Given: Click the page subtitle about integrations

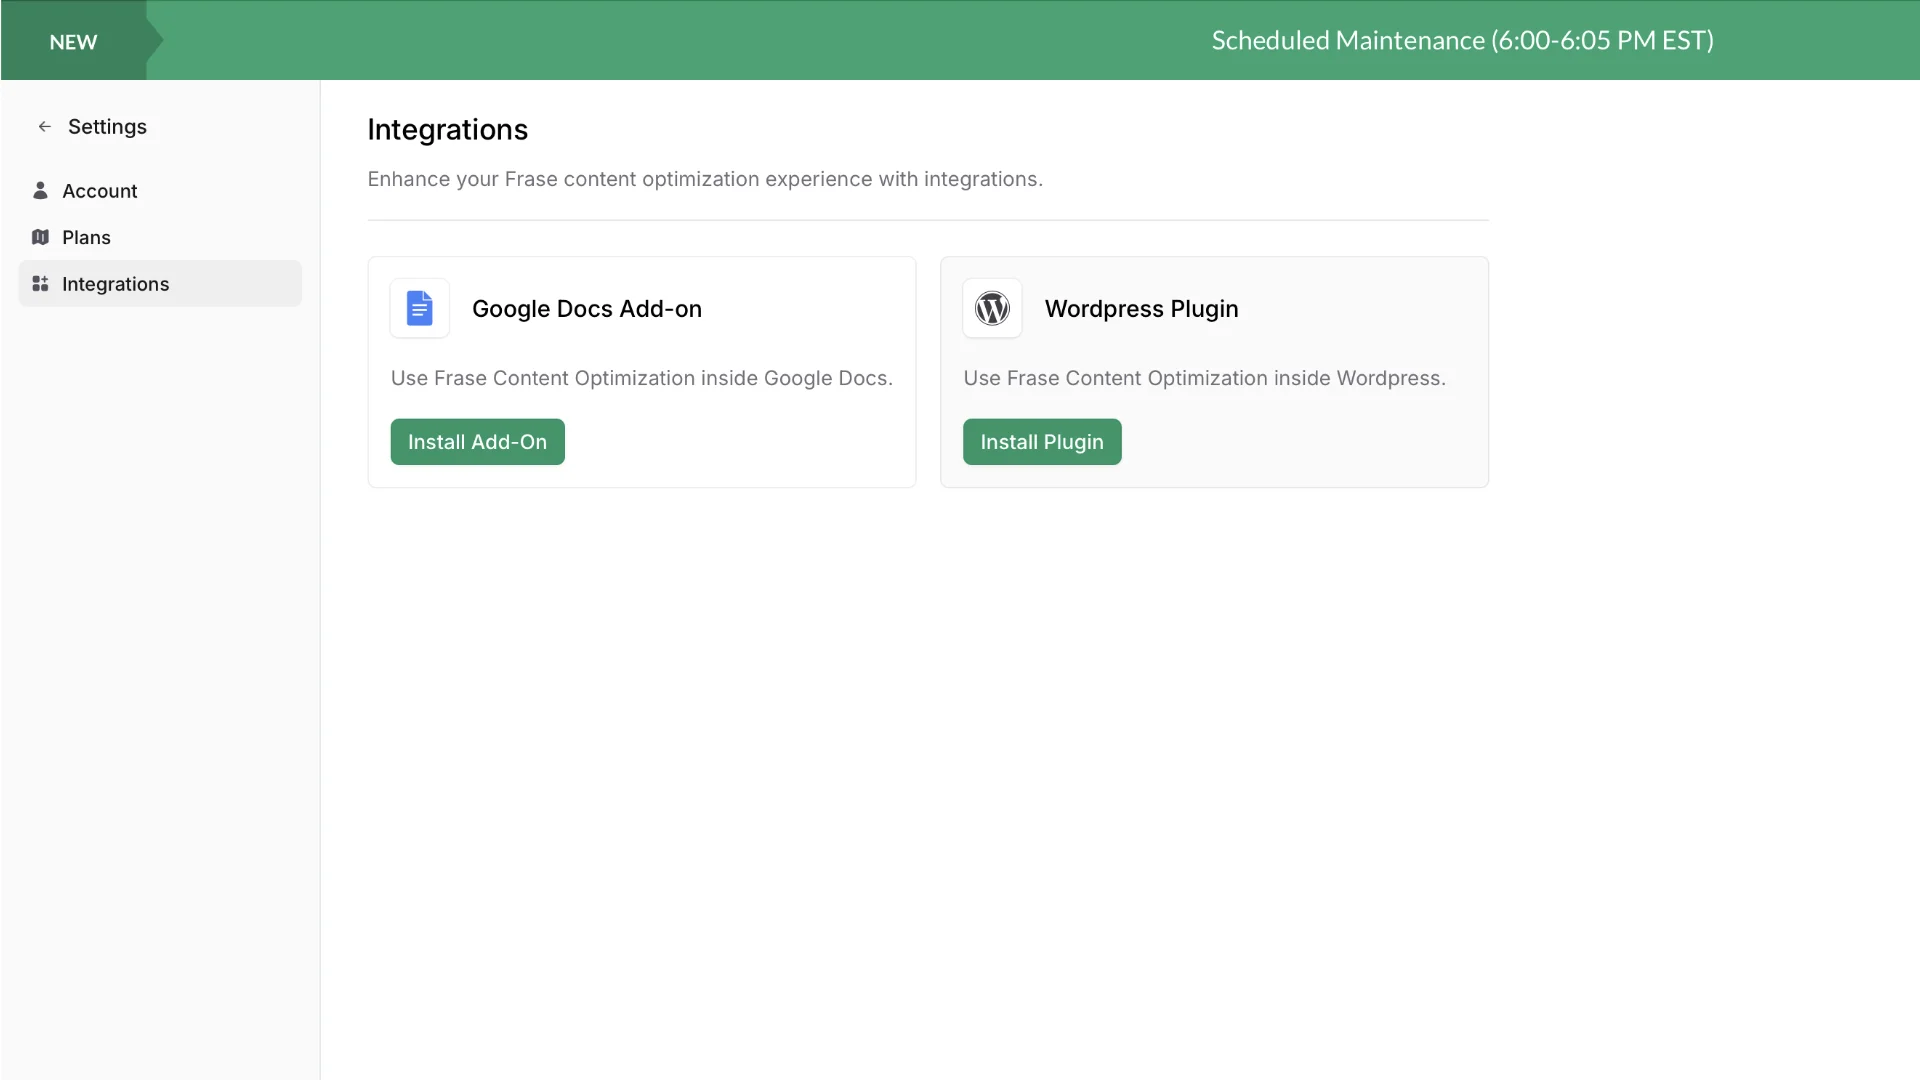Looking at the screenshot, I should pos(704,179).
